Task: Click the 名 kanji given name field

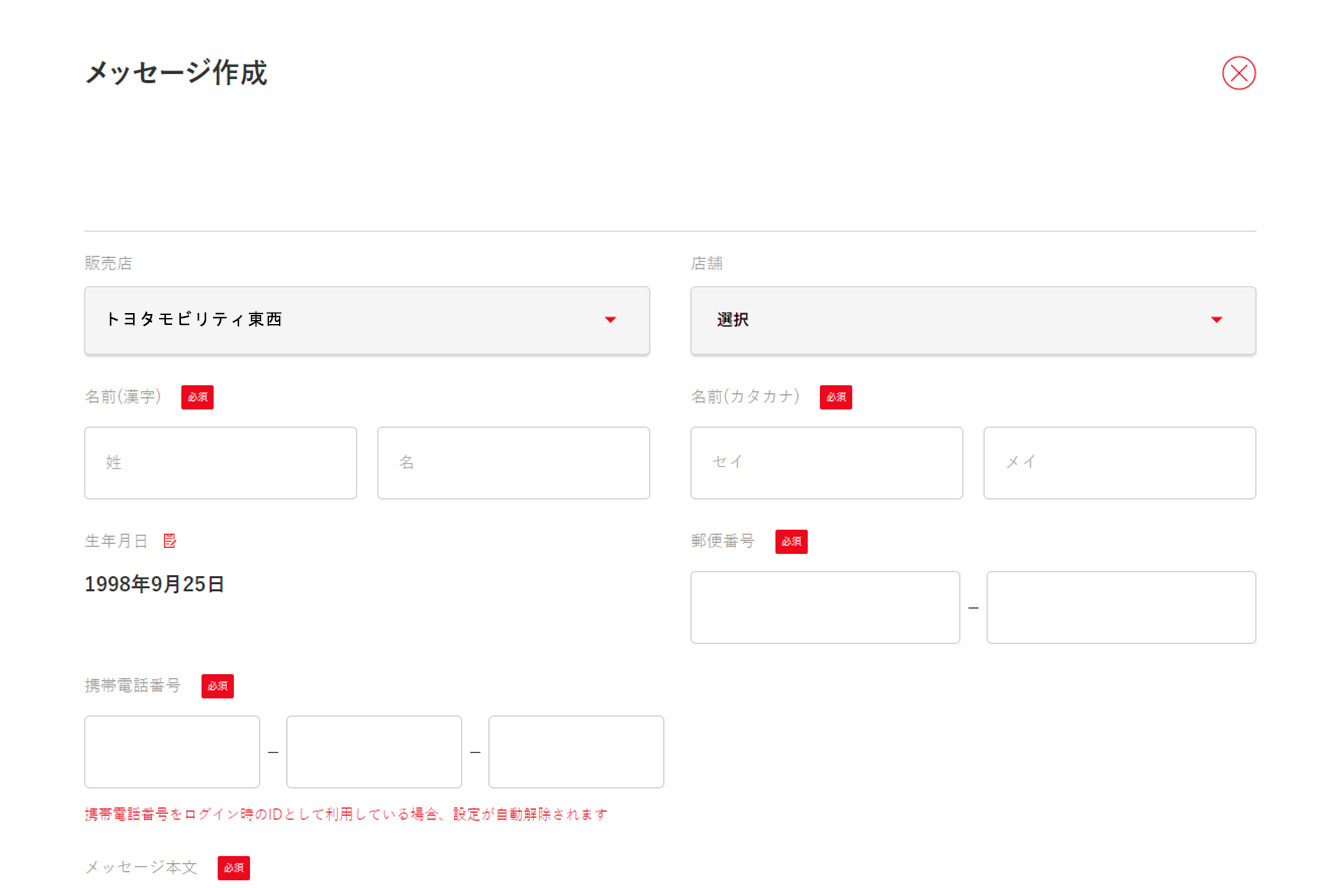Action: (x=513, y=463)
